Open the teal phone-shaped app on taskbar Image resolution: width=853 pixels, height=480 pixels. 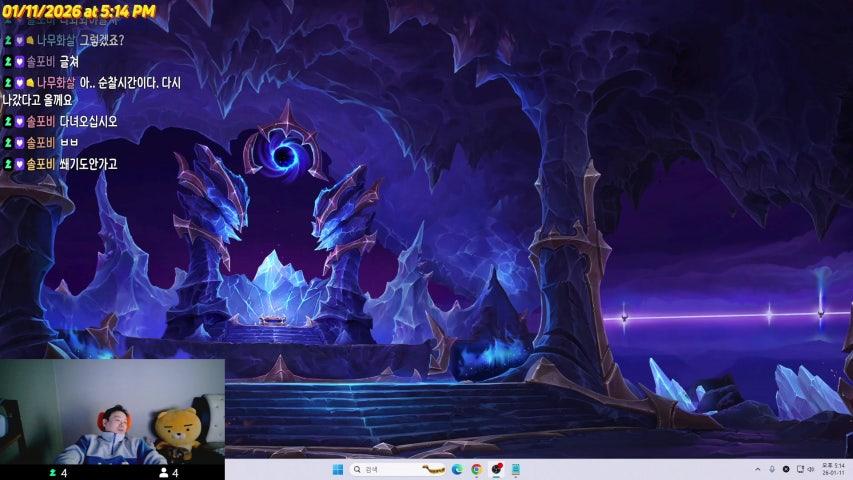tap(516, 469)
